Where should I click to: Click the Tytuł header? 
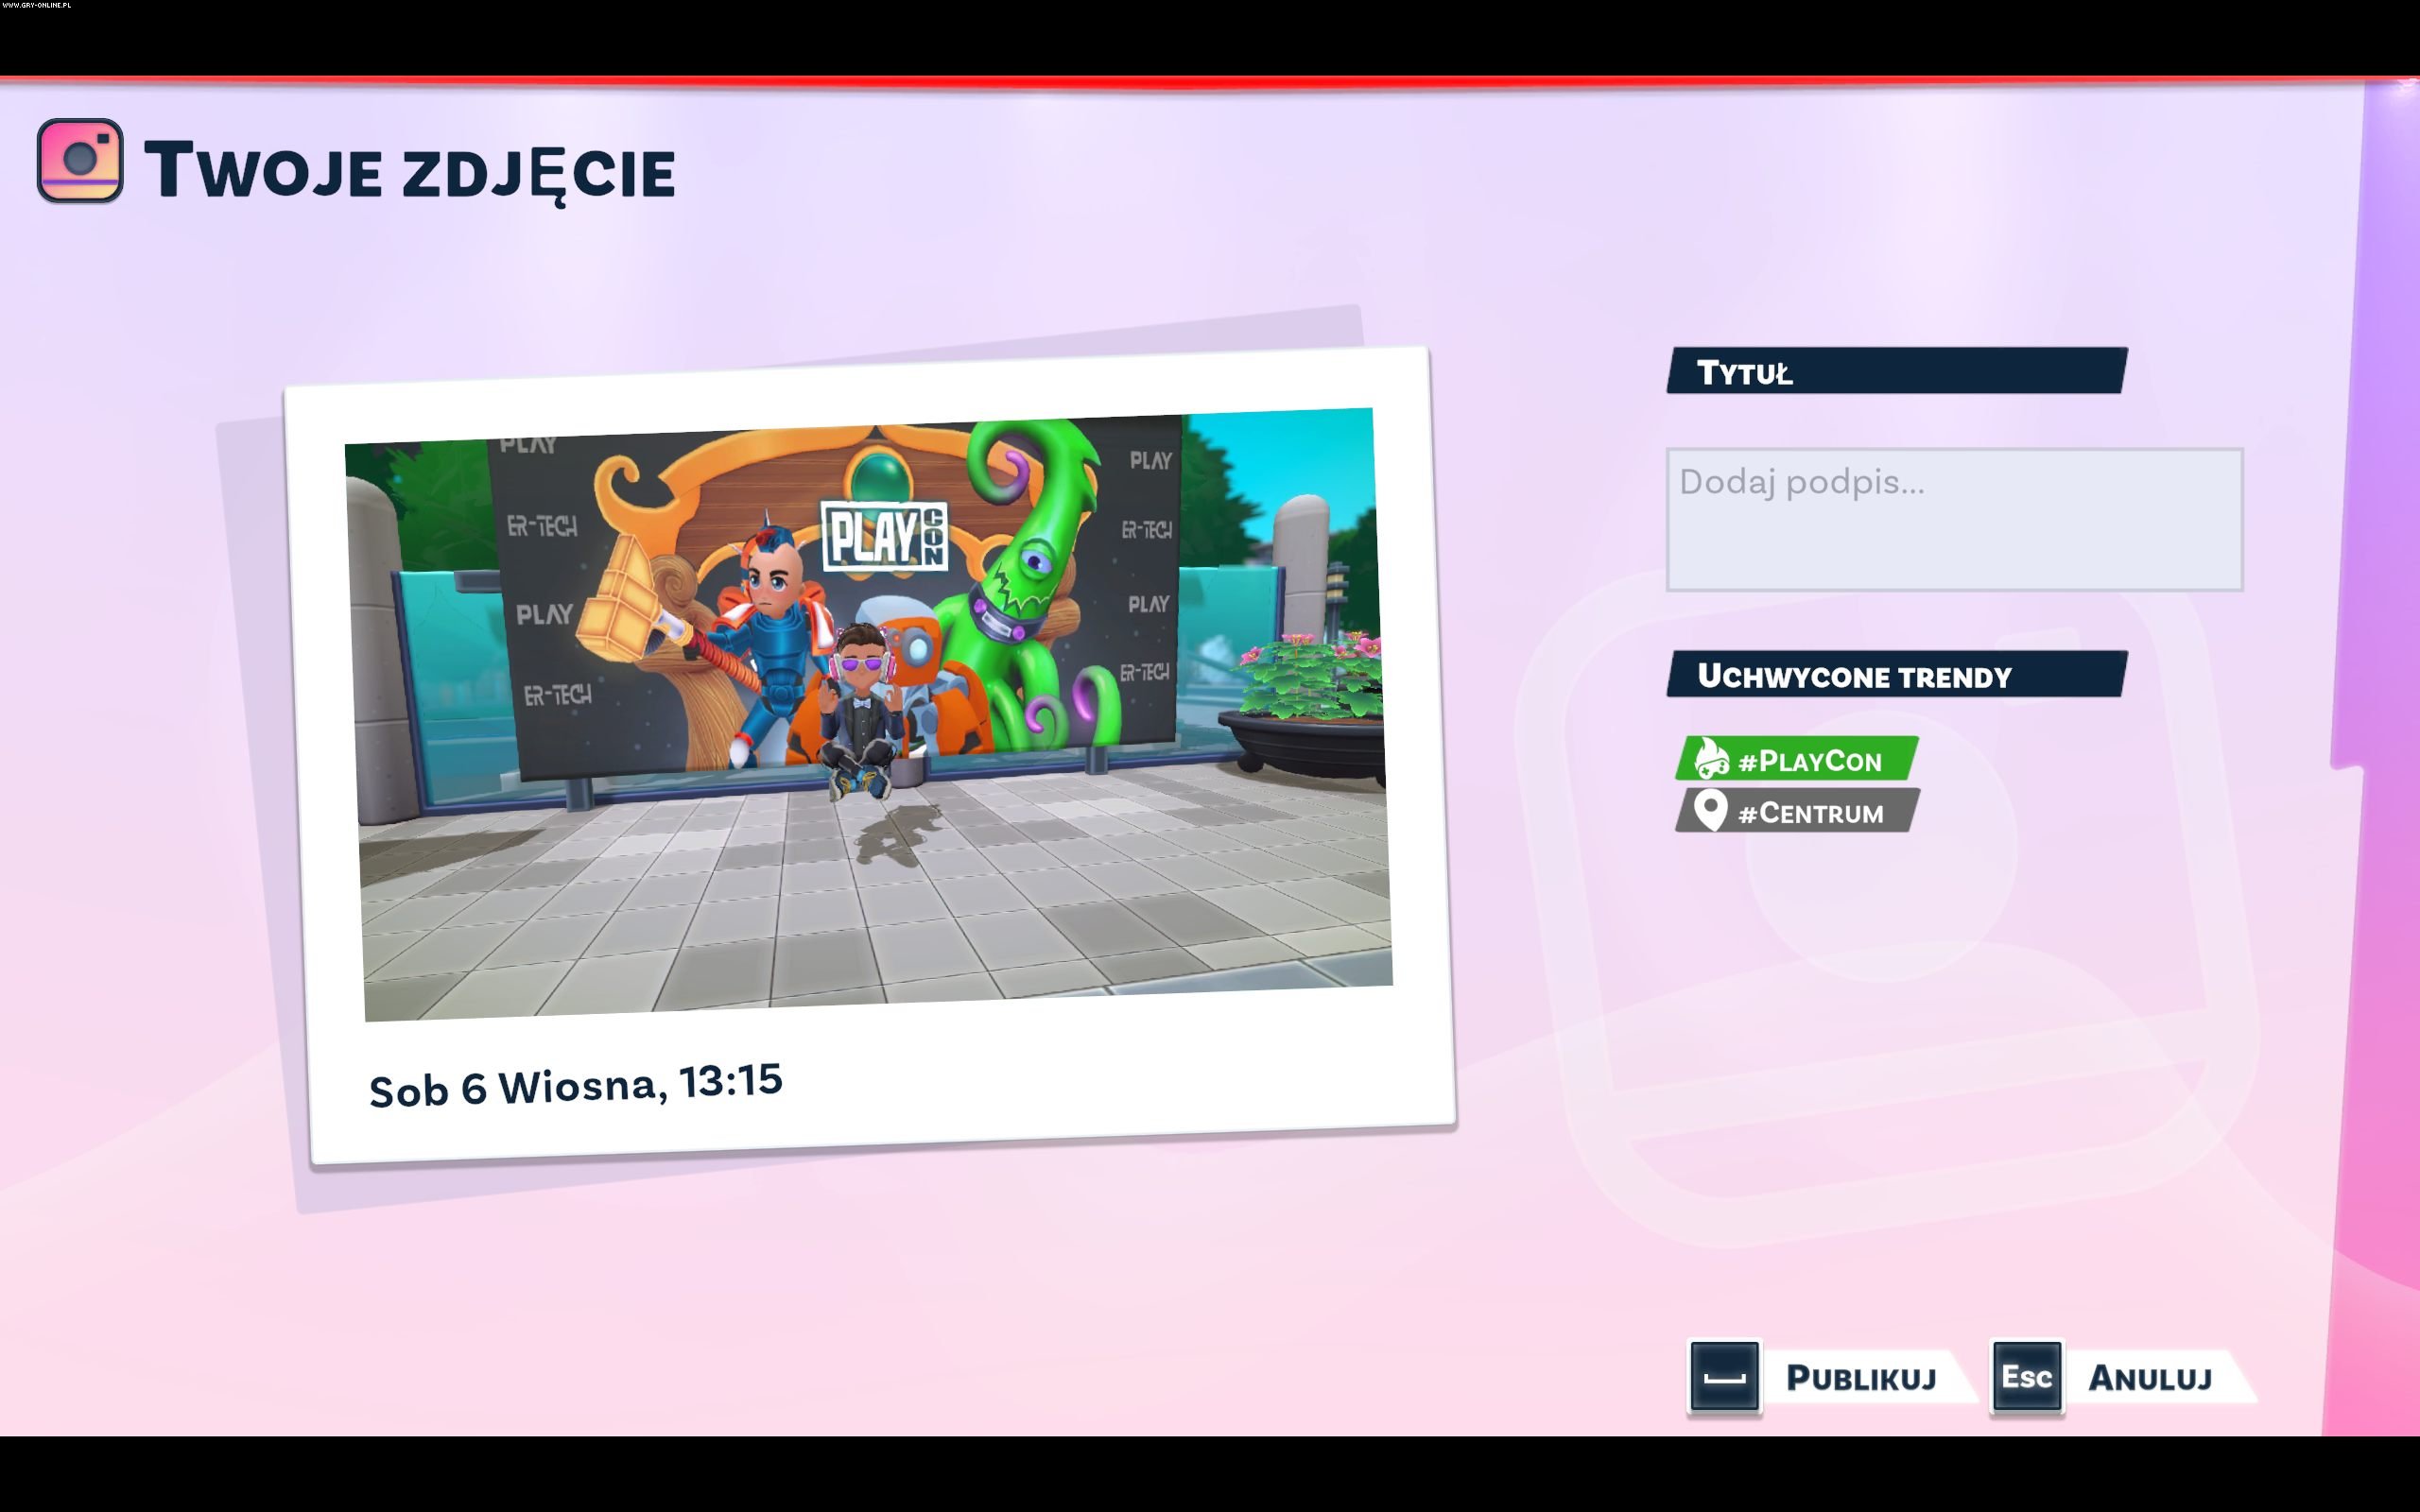[1896, 371]
